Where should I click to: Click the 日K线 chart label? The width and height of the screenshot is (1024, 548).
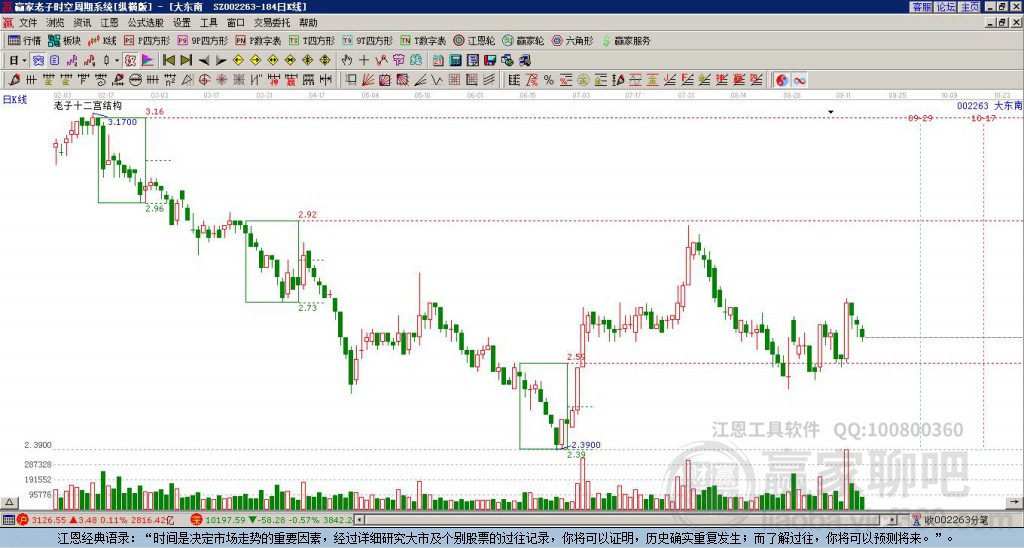[x=15, y=100]
